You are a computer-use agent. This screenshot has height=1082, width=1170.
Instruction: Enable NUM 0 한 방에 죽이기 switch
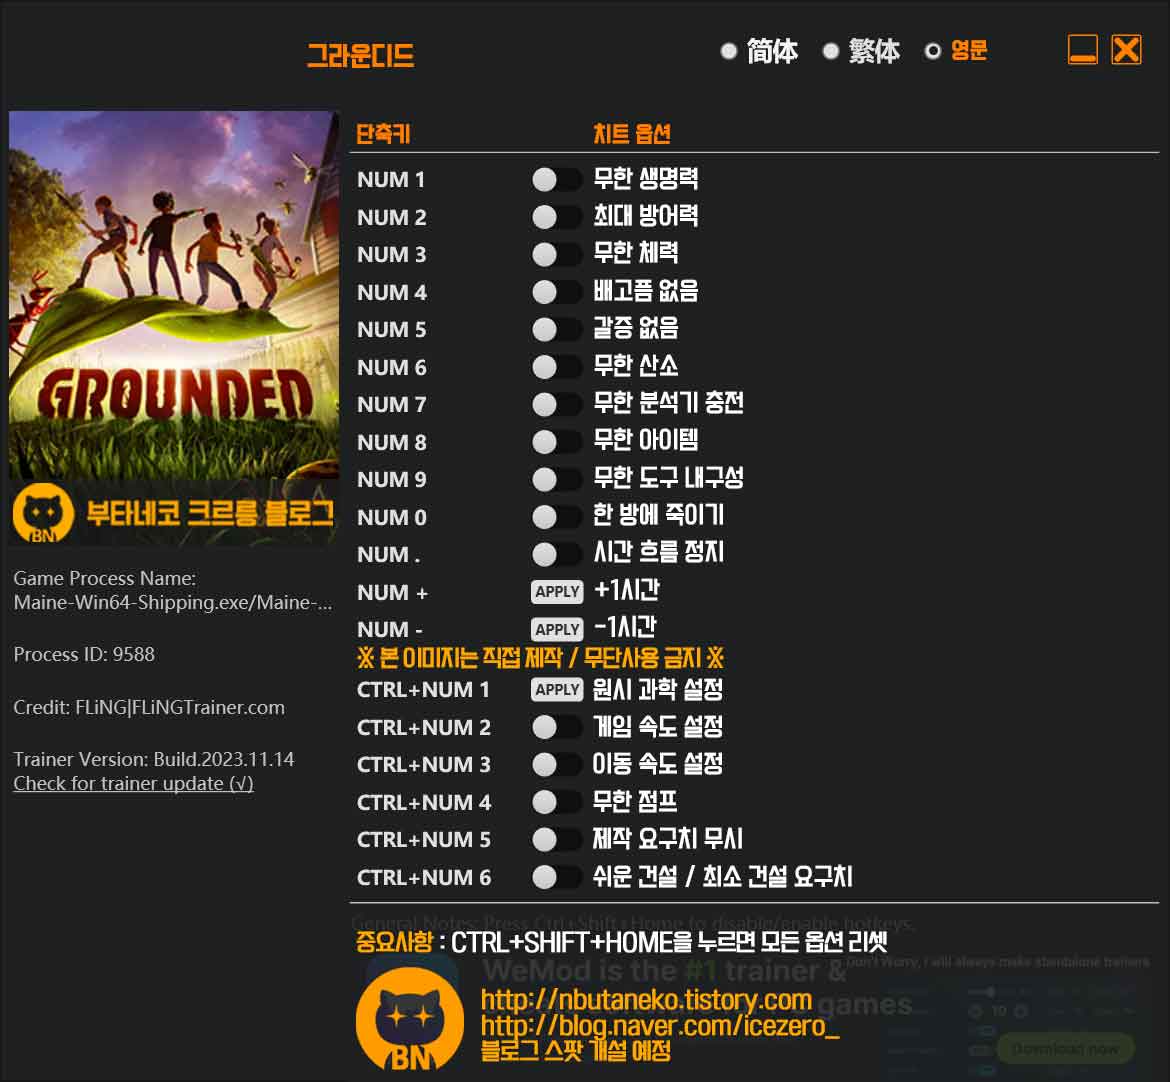click(x=557, y=516)
